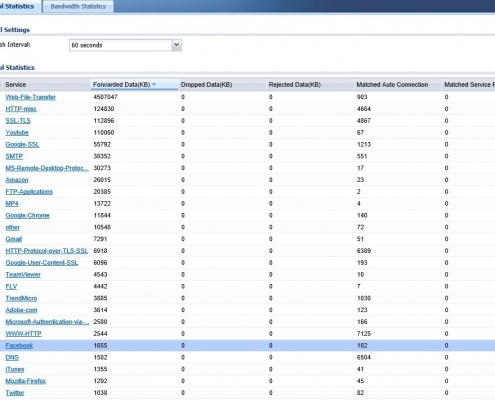Open the Youtube service link
495x400 pixels.
(x=17, y=133)
